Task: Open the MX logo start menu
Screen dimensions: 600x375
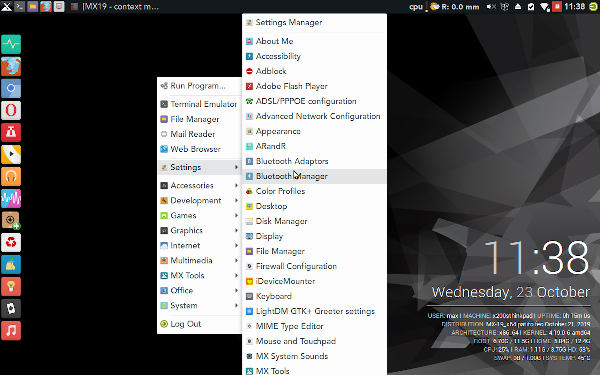Action: click(x=6, y=7)
